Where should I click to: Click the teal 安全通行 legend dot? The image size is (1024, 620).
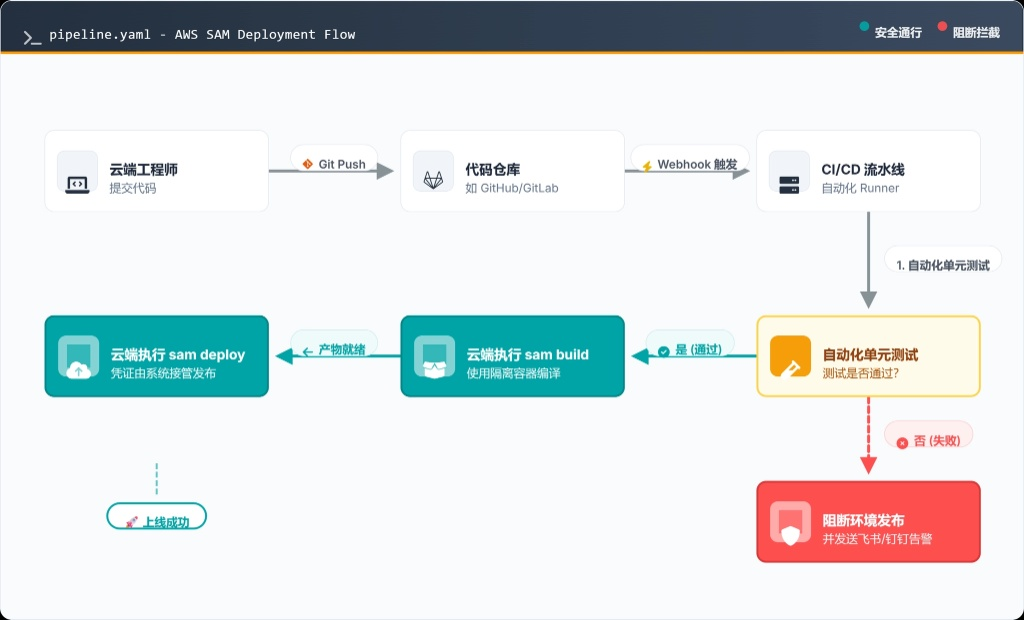(864, 27)
